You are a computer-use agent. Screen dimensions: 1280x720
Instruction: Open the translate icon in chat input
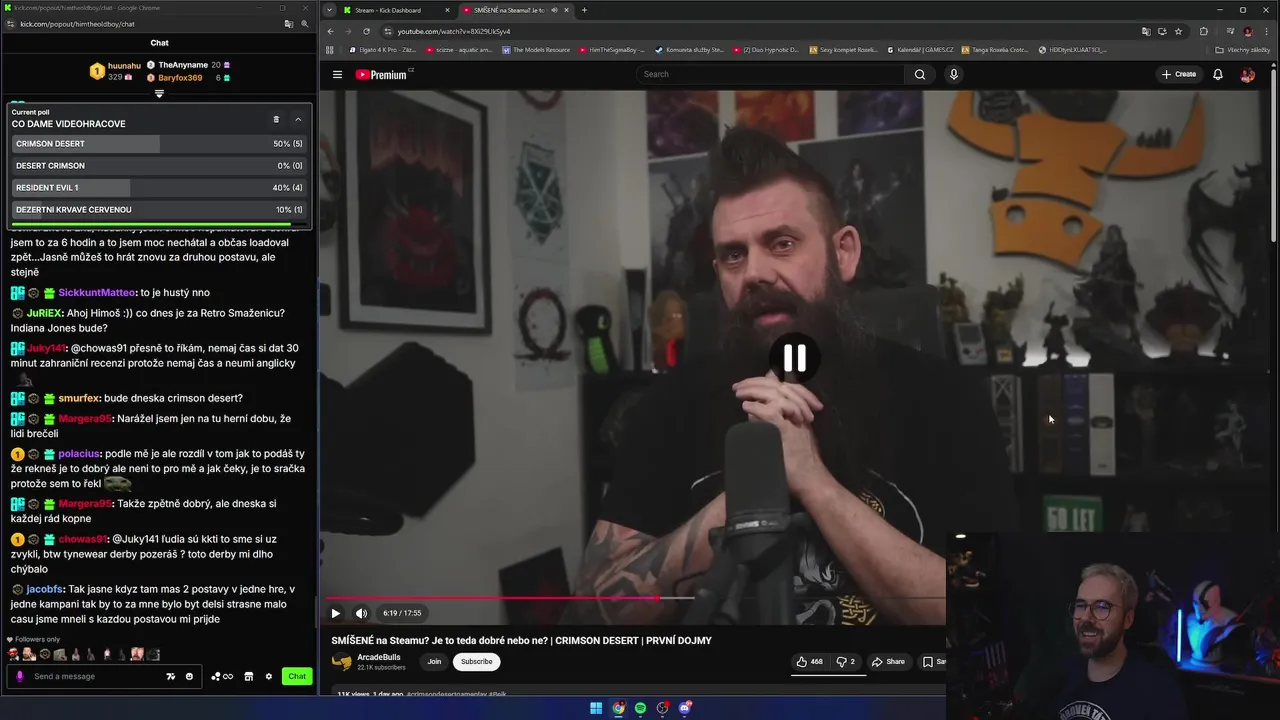click(170, 677)
